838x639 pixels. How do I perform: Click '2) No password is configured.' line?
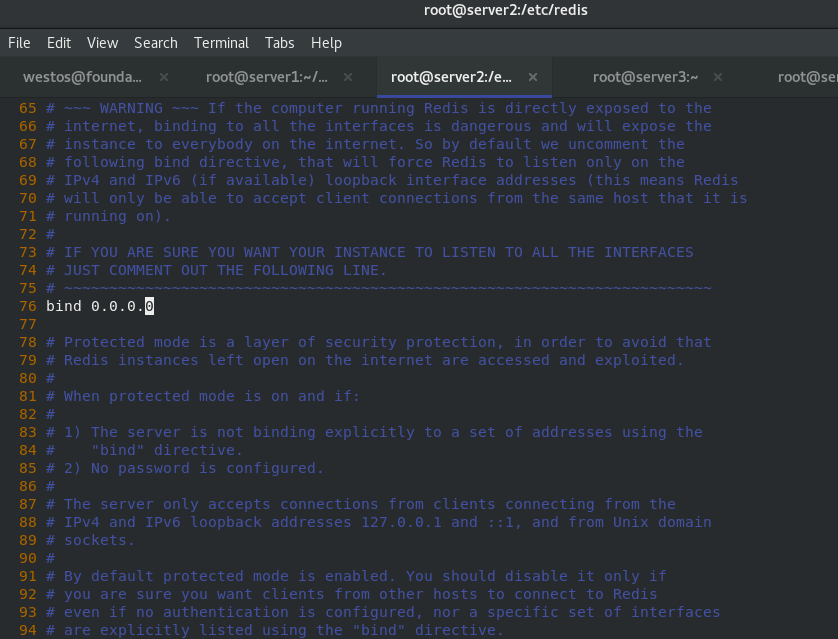click(x=193, y=468)
